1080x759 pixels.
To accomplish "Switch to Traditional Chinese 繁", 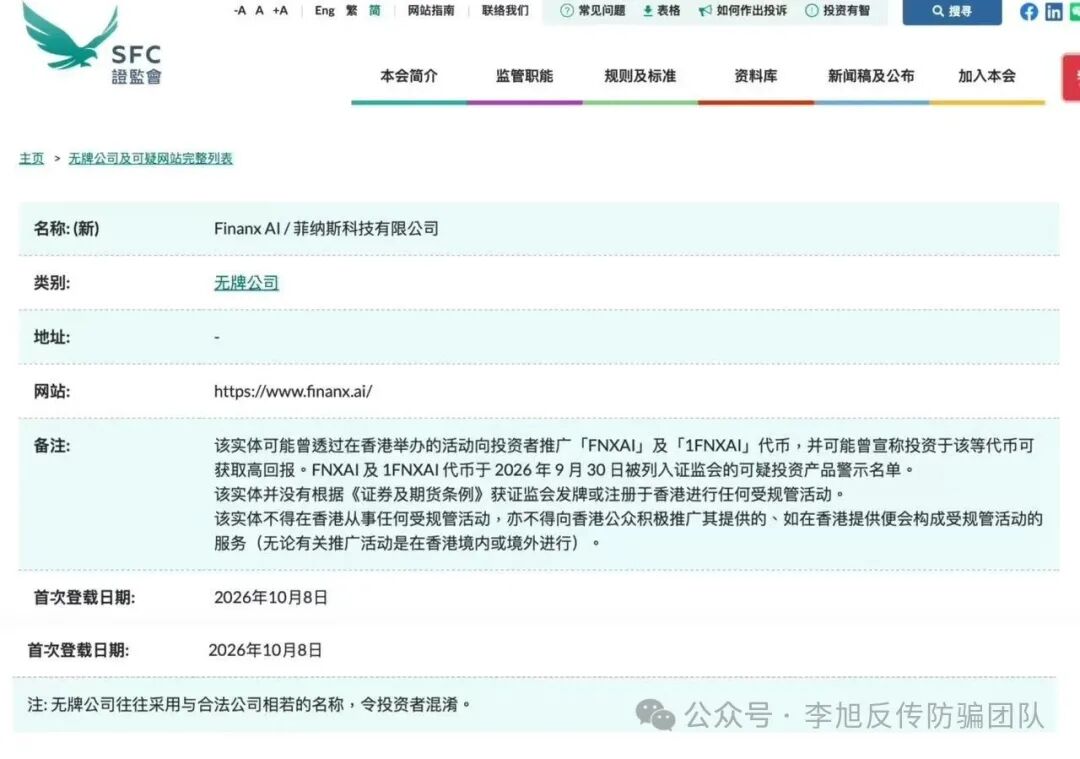I will pos(352,10).
